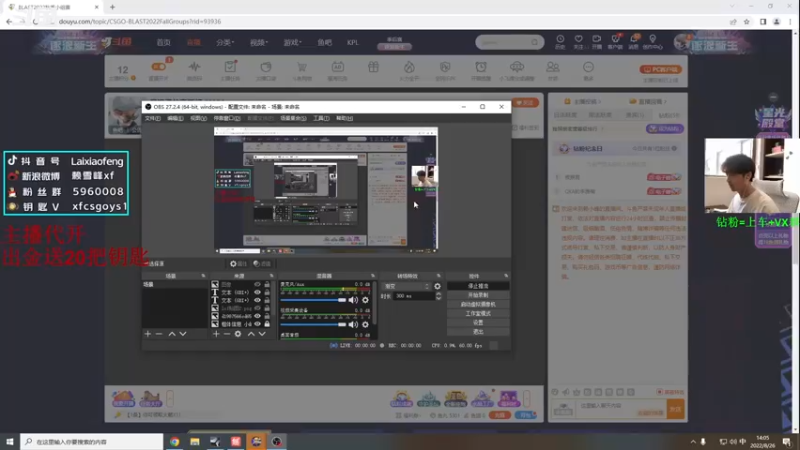Click Stop Streaming (停止推流) button in OBS
Screen dimensions: 800x450
(478, 286)
